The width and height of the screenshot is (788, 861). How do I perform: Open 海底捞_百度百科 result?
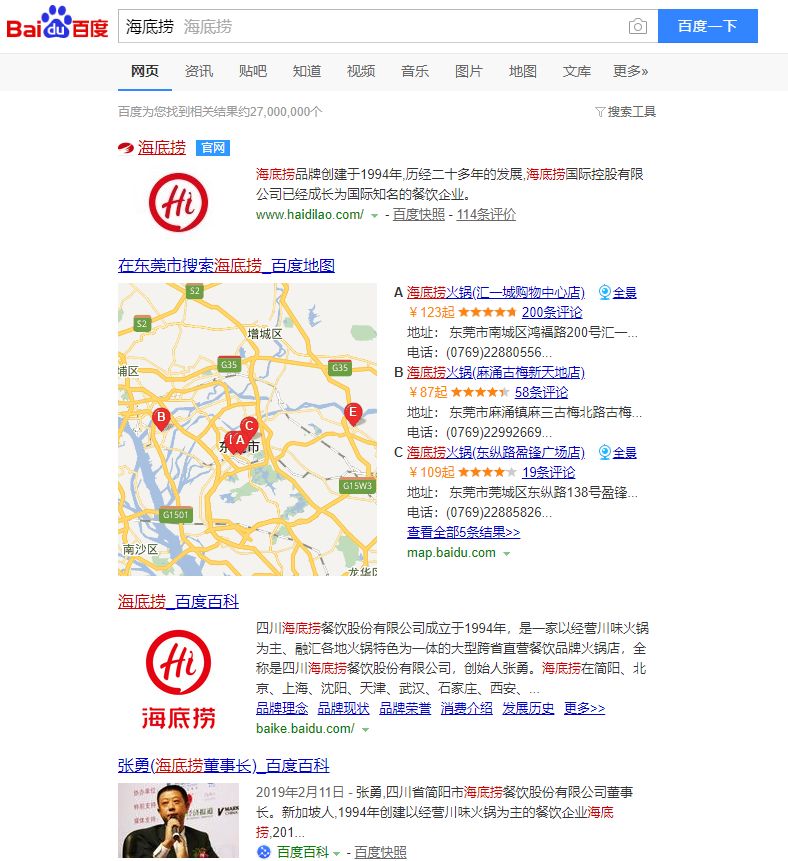pyautogui.click(x=178, y=602)
